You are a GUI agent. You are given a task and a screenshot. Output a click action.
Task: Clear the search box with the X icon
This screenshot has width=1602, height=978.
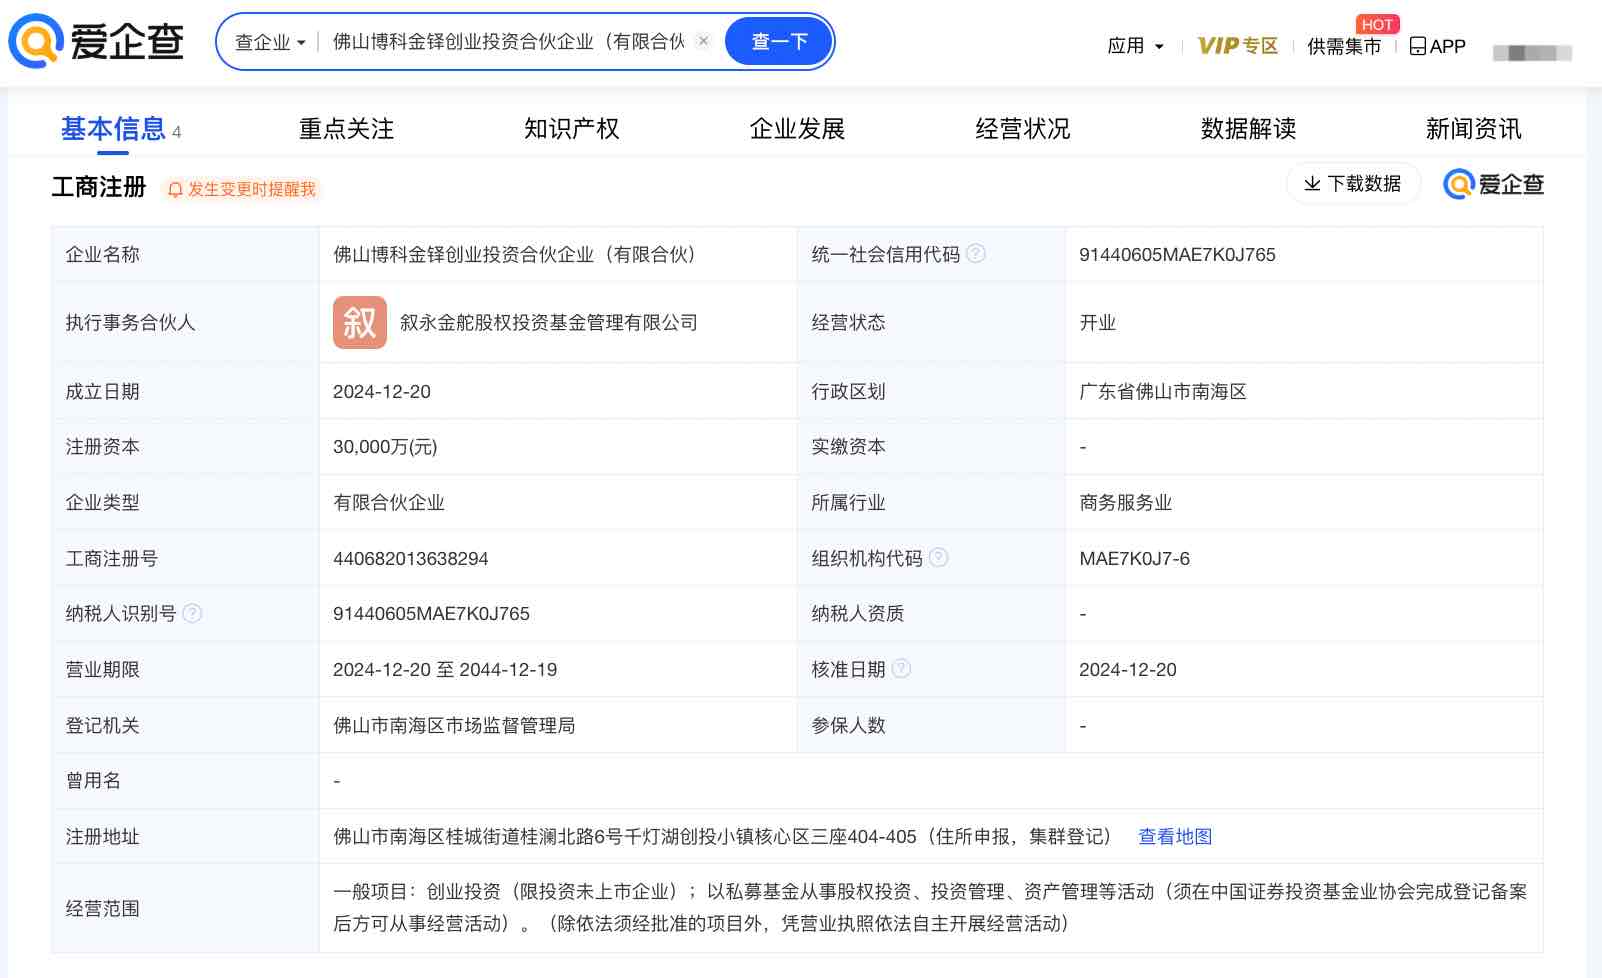click(x=703, y=41)
